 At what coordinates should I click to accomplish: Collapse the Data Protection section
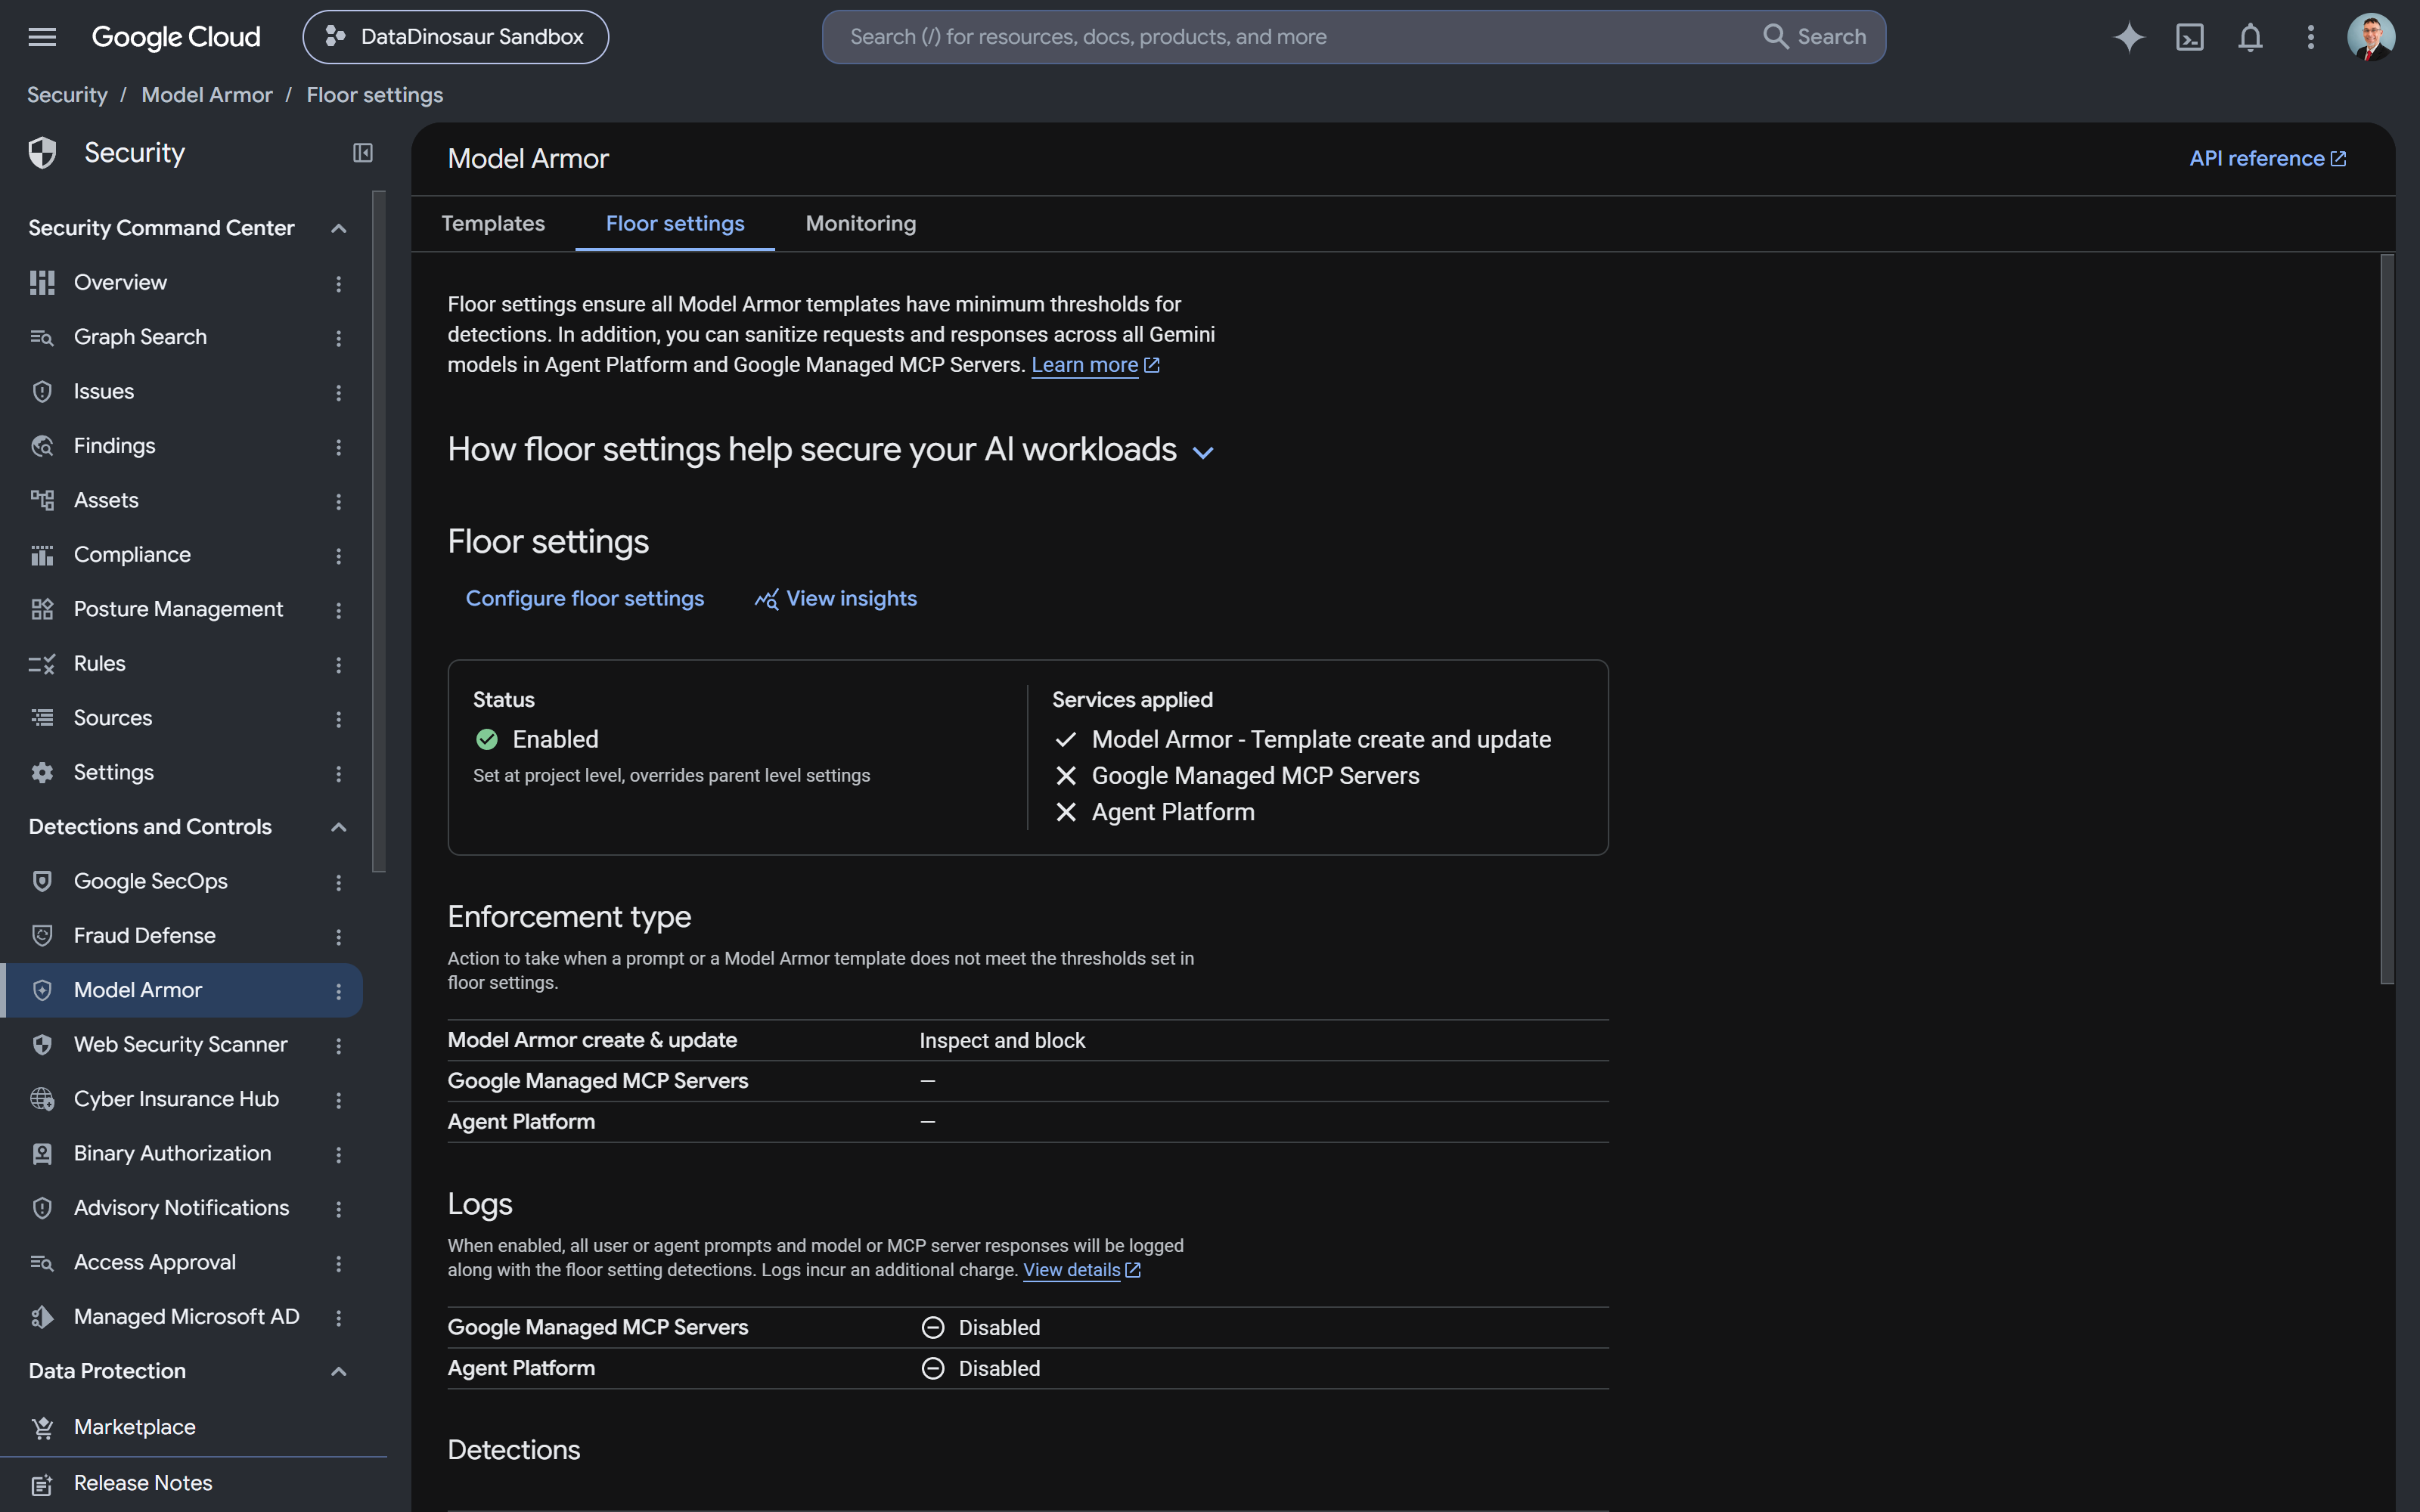338,1372
